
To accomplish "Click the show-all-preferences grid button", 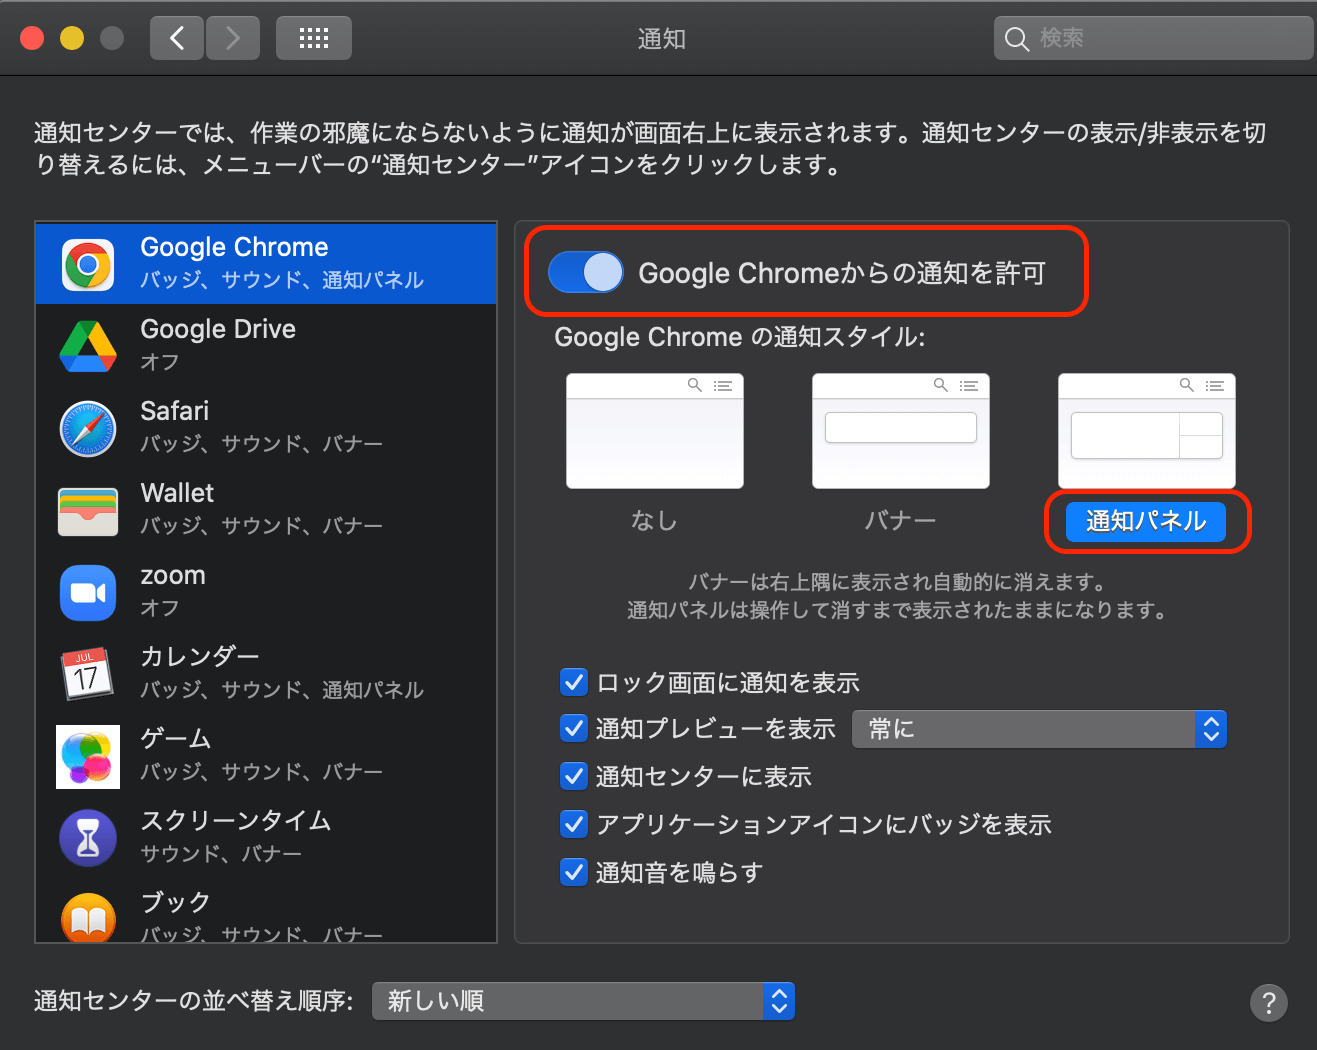I will 313,37.
